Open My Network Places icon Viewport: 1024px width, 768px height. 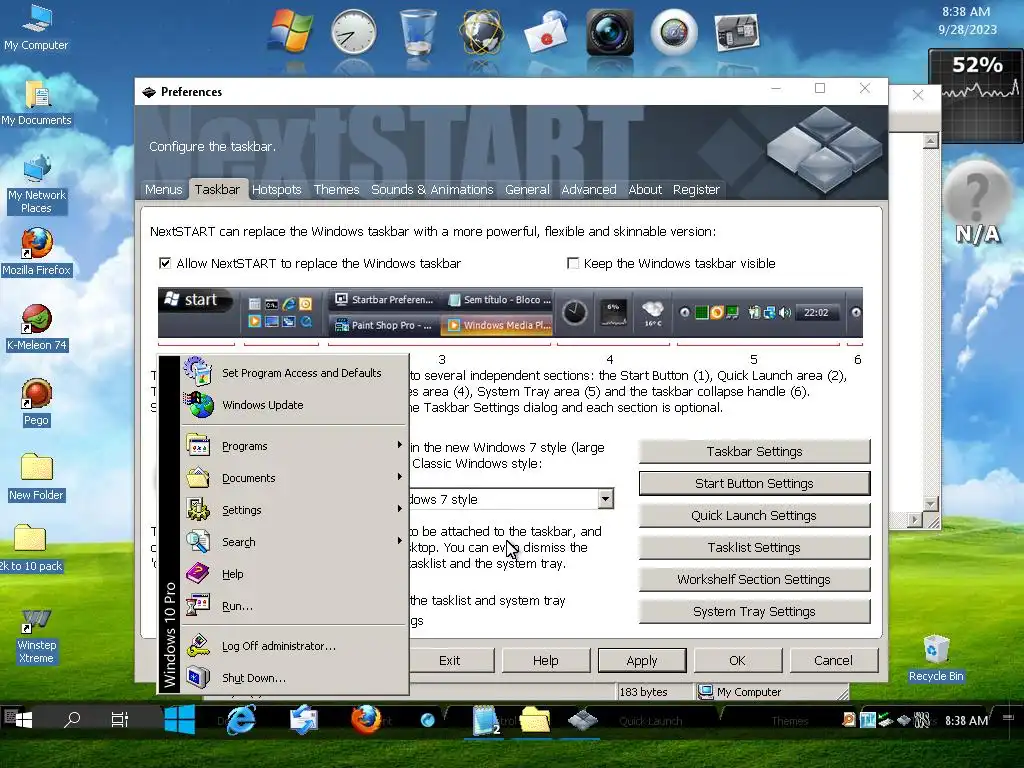click(36, 184)
